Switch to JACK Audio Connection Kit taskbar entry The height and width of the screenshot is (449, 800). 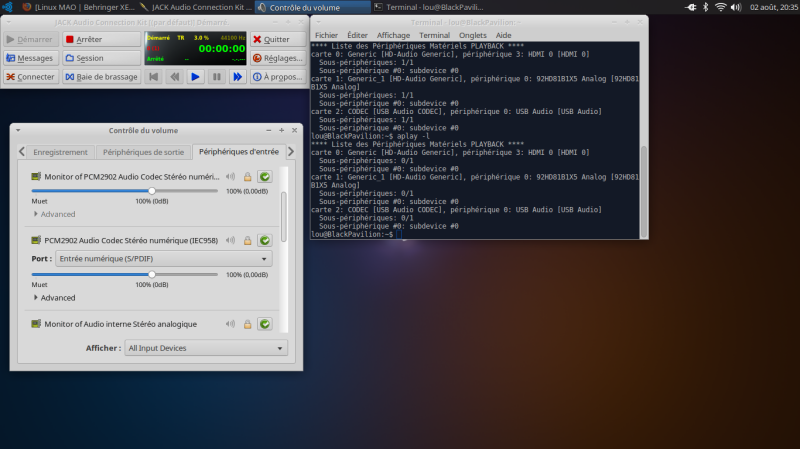click(x=196, y=7)
